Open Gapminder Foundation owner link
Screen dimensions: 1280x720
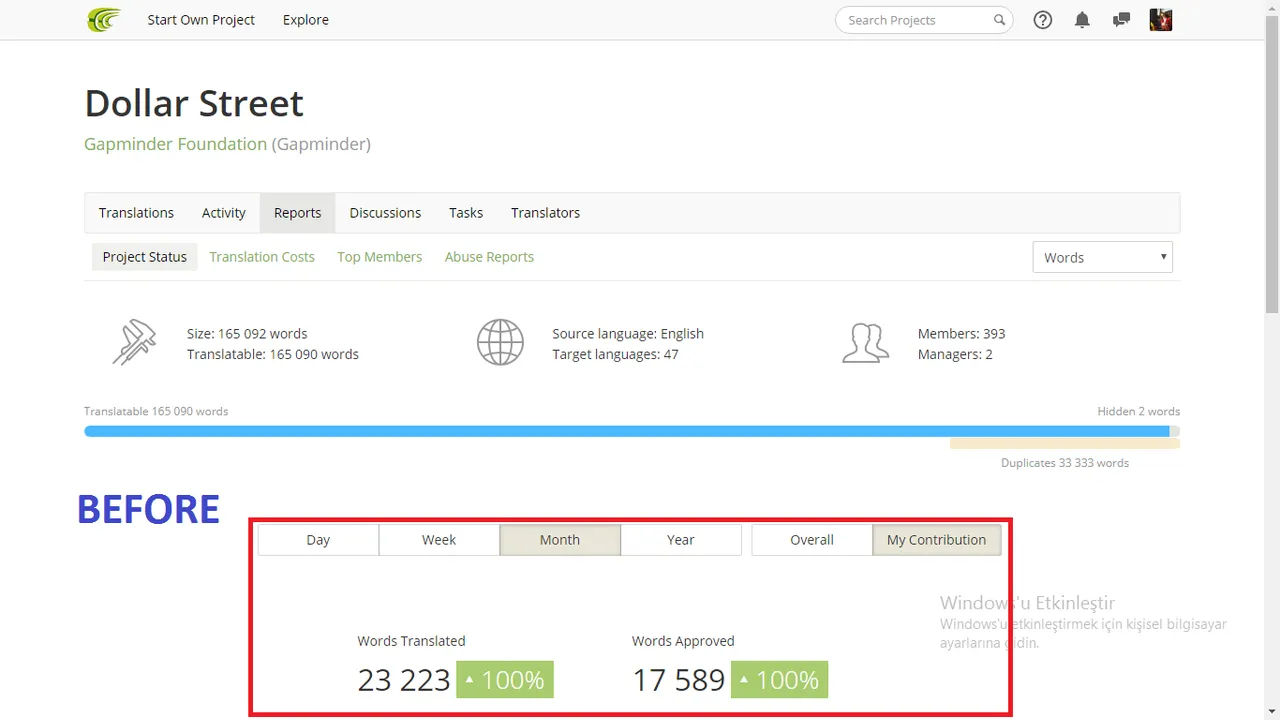pyautogui.click(x=175, y=144)
